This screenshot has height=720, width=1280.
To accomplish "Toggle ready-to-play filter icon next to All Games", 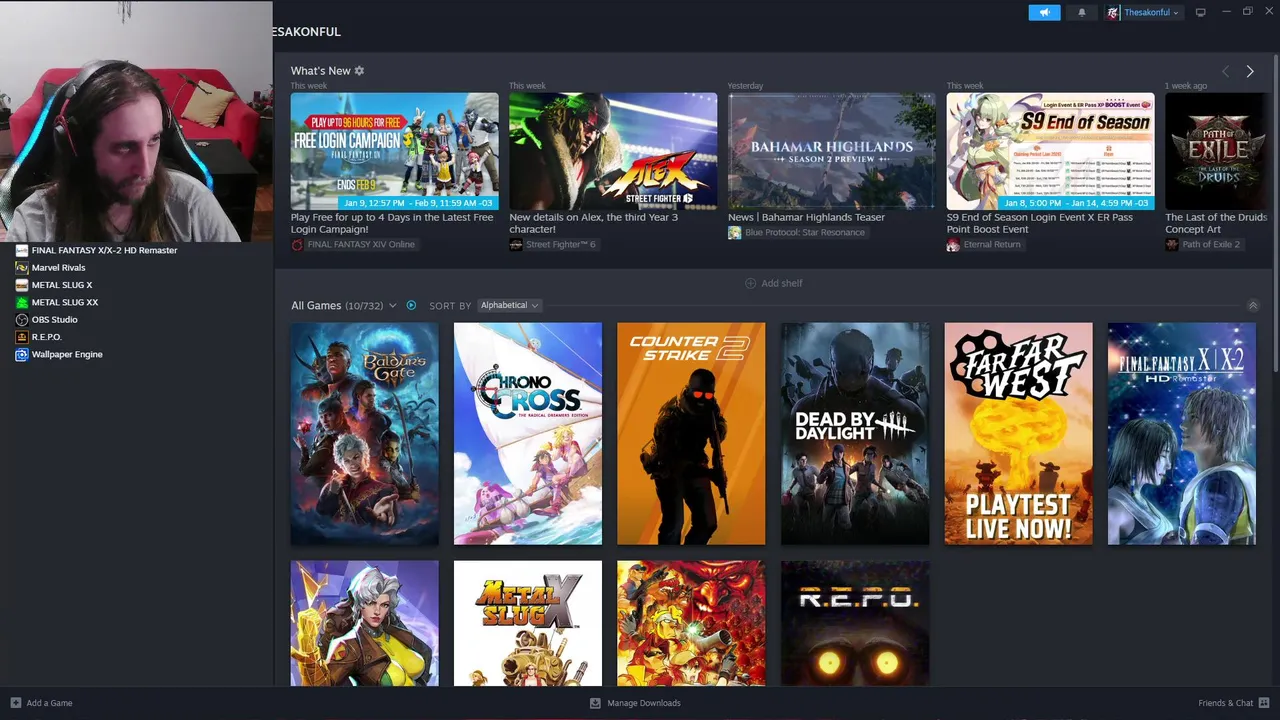I will tap(411, 305).
